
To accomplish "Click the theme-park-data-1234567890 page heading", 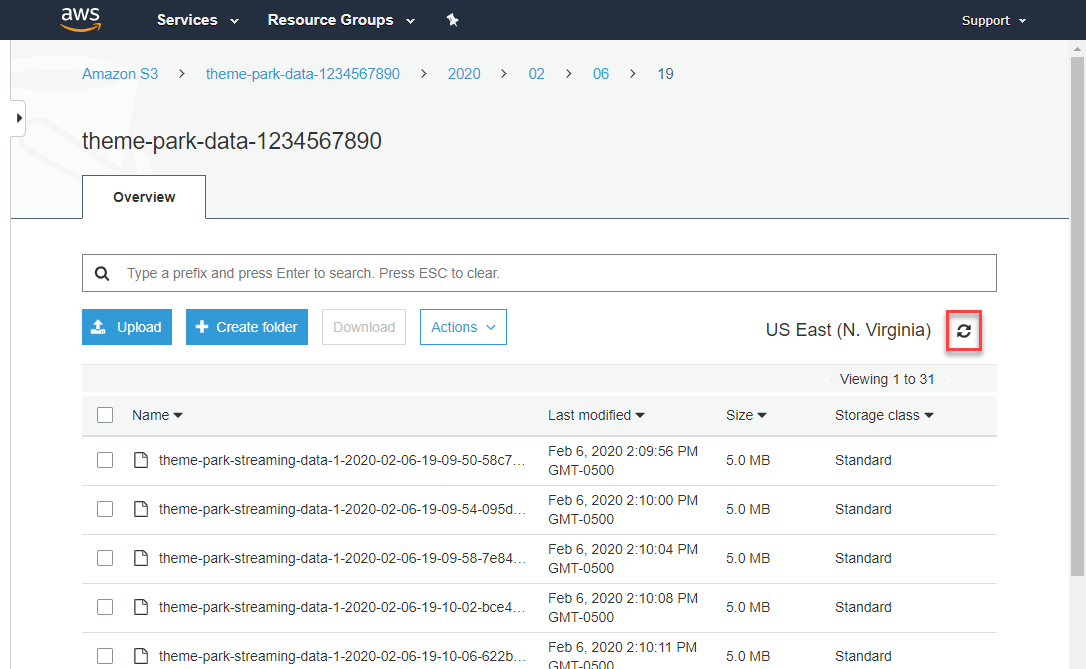I will [x=232, y=141].
